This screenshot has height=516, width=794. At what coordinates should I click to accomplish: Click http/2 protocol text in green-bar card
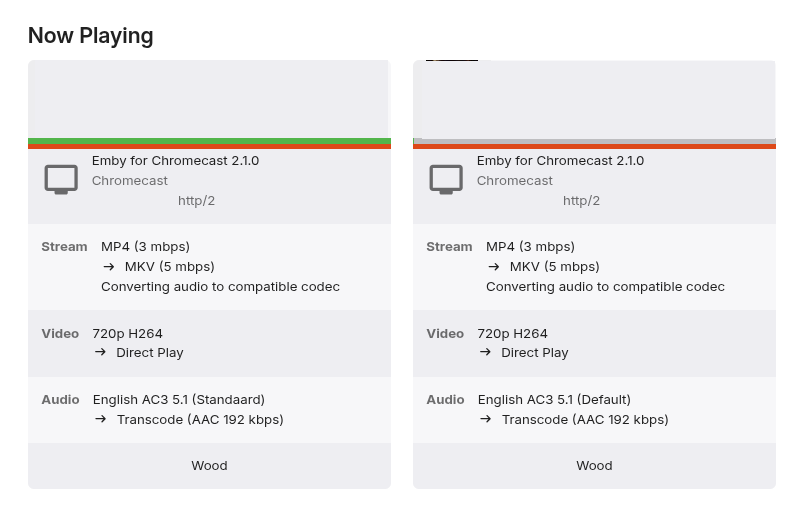(x=196, y=200)
